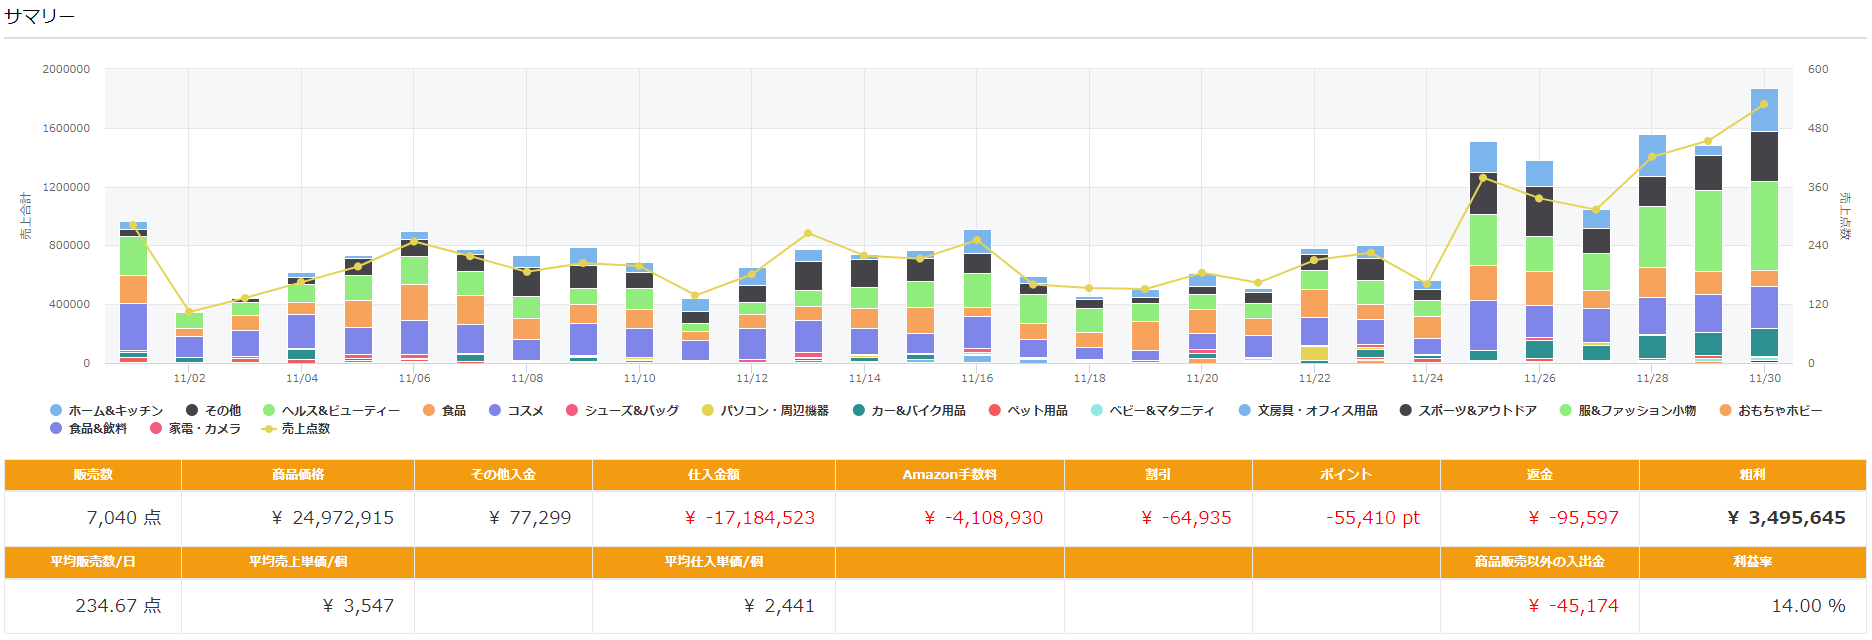The height and width of the screenshot is (640, 1872).
Task: Click the yellow パソコン・周辺機器 legend marker
Action: (x=708, y=411)
